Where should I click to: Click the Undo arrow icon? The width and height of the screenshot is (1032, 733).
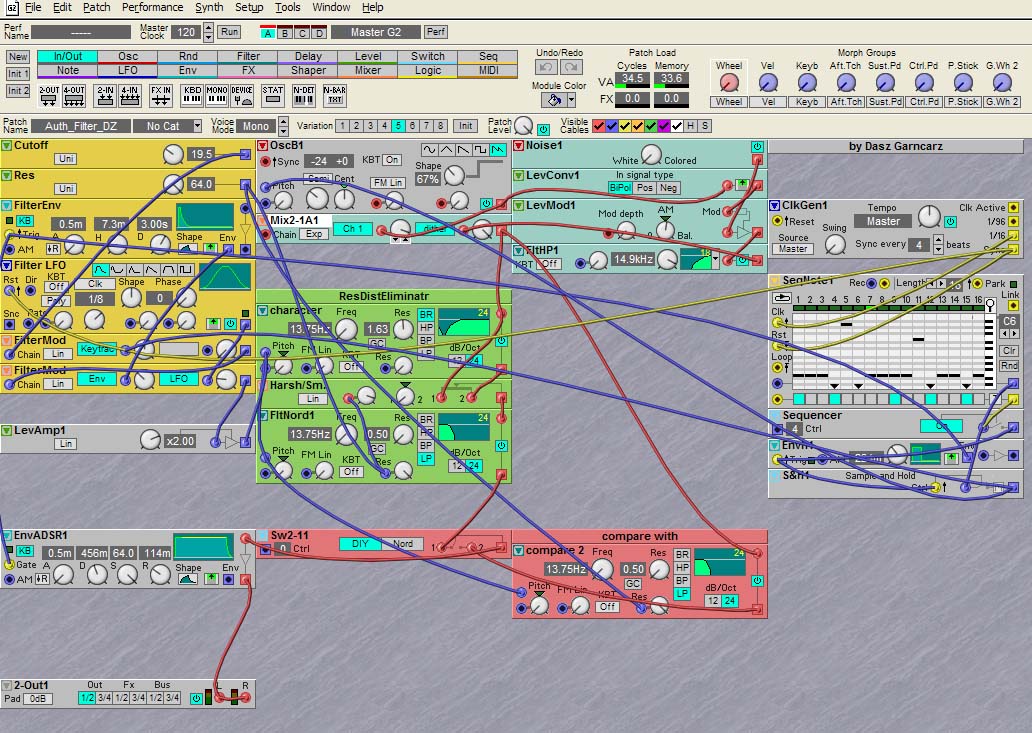click(546, 66)
